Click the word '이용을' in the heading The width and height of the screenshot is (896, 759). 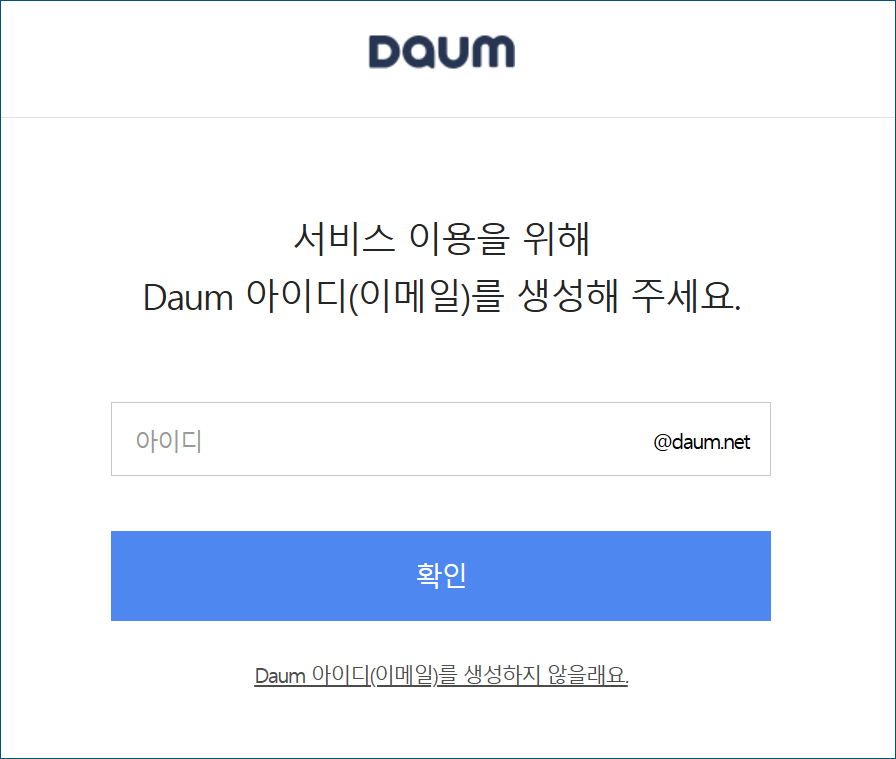pos(459,239)
